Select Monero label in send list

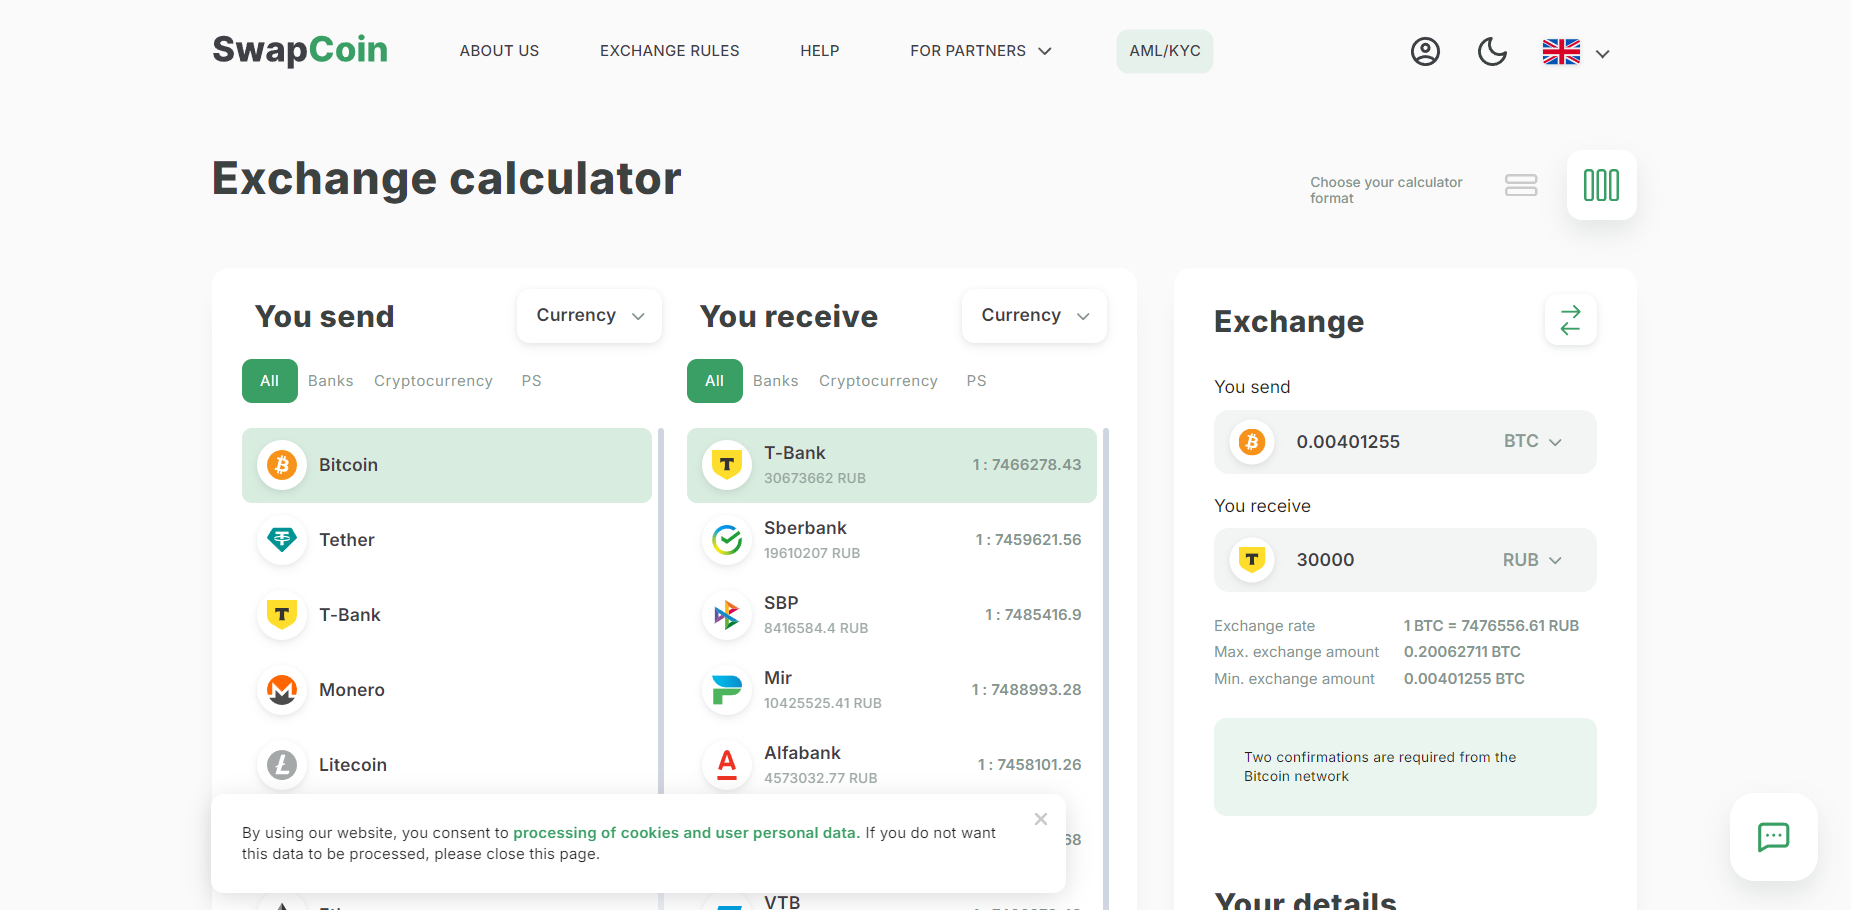point(352,690)
